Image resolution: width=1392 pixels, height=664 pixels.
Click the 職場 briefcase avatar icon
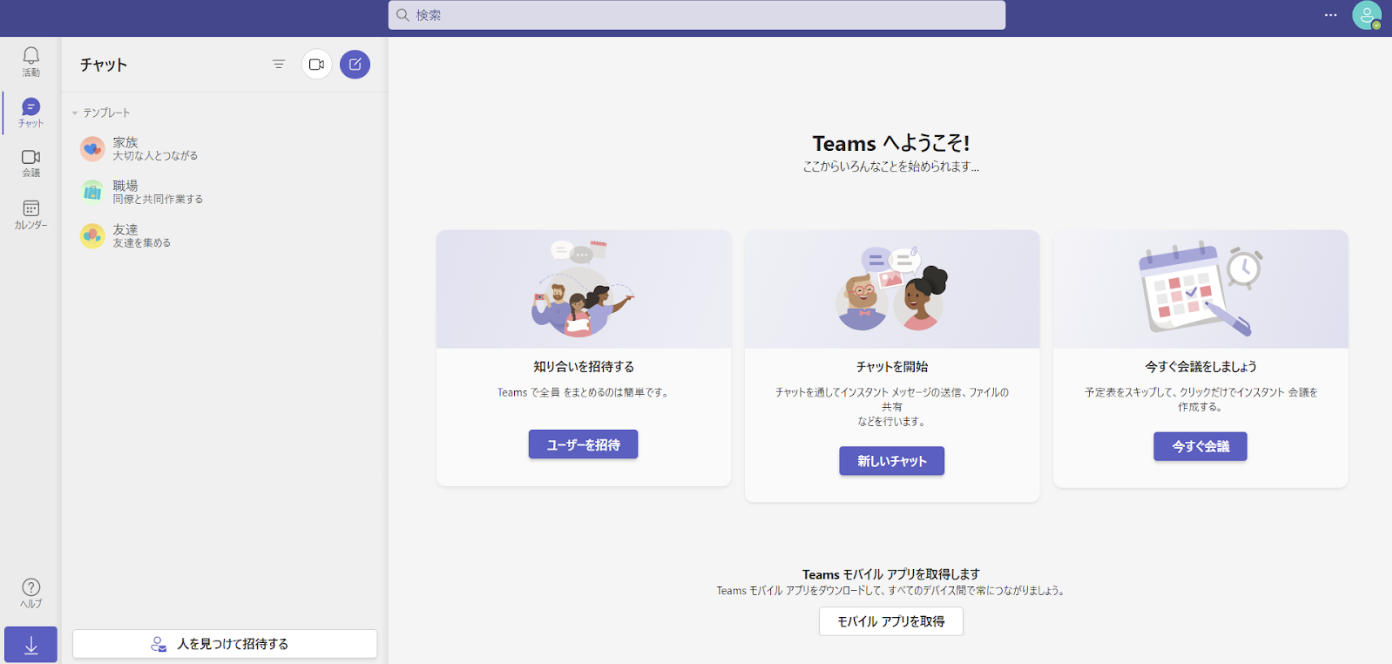(x=92, y=191)
